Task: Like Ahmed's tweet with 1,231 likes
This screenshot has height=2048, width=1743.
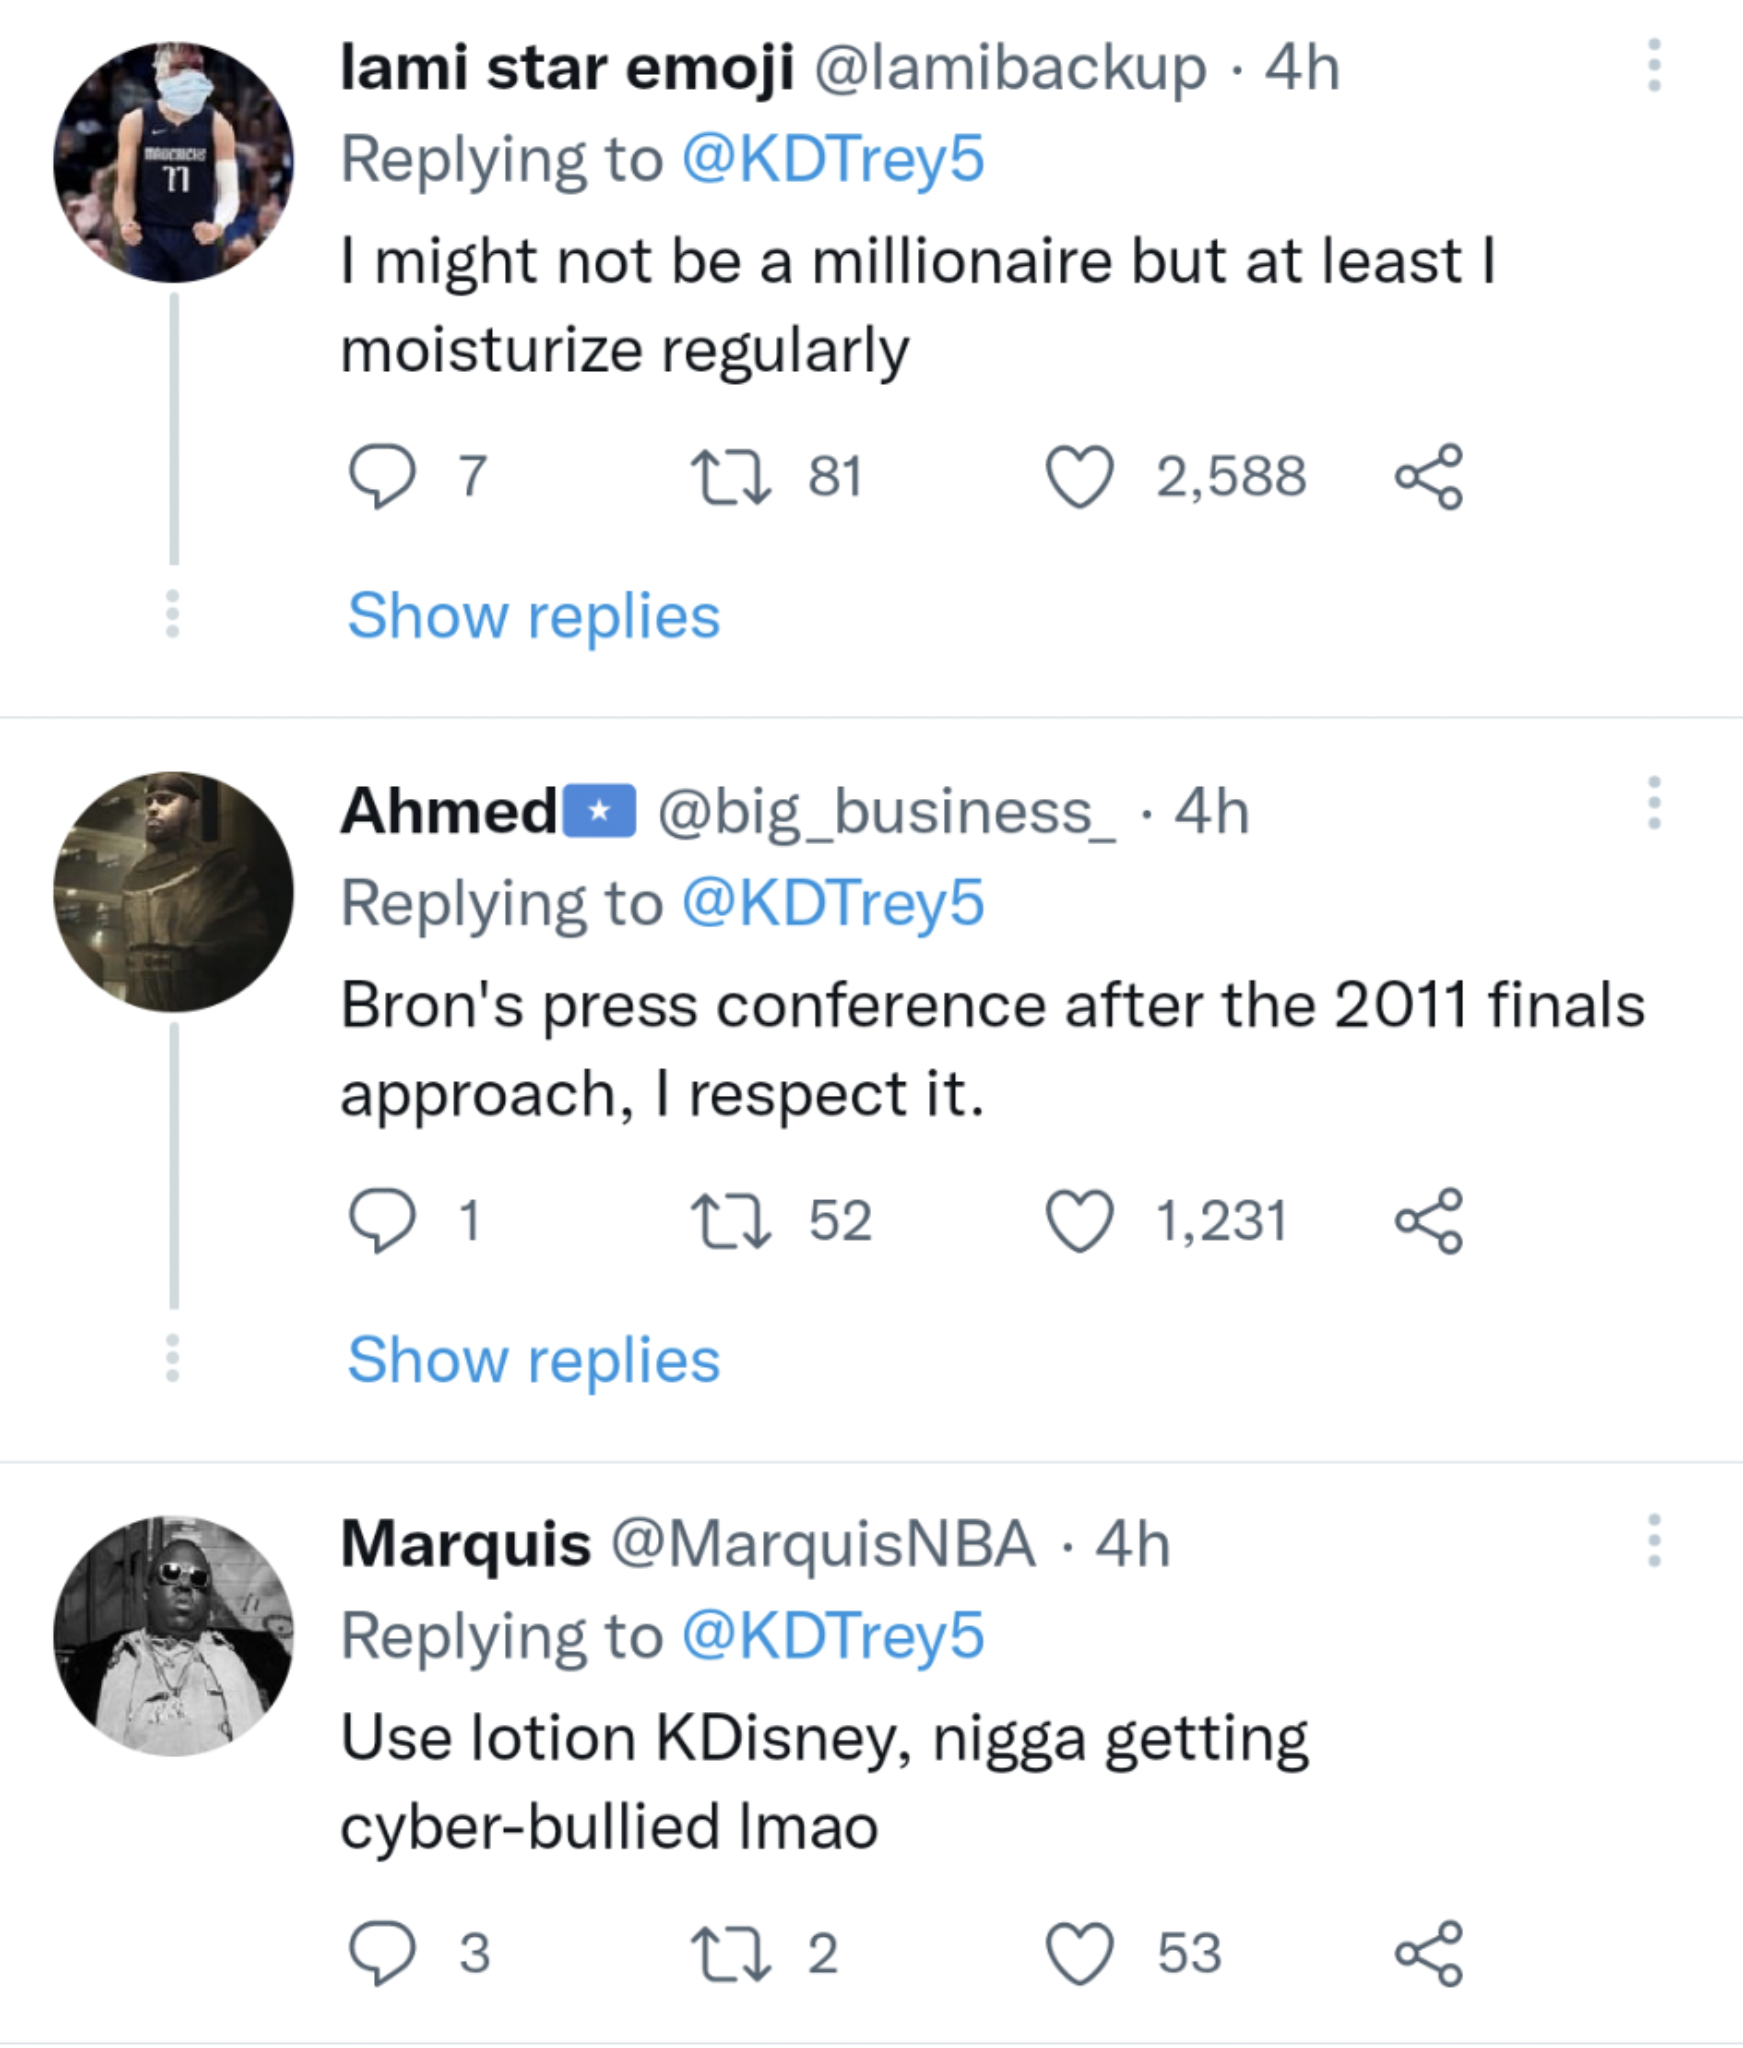Action: coord(1080,1221)
